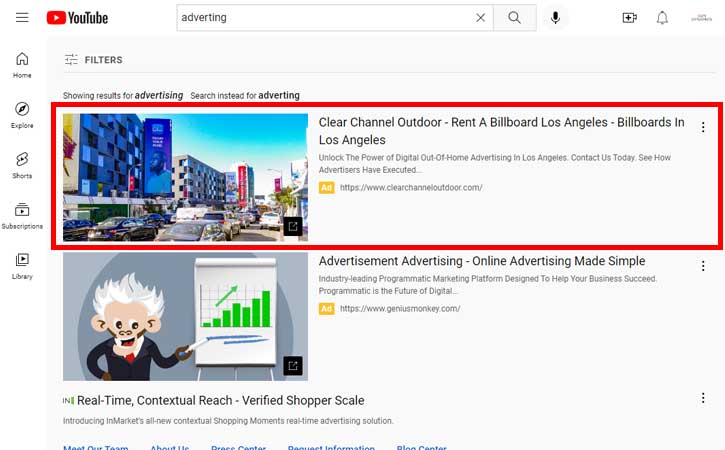This screenshot has height=450, width=725.
Task: Click the Ad badge beside clearchanneloutdoor.com
Action: pos(326,187)
